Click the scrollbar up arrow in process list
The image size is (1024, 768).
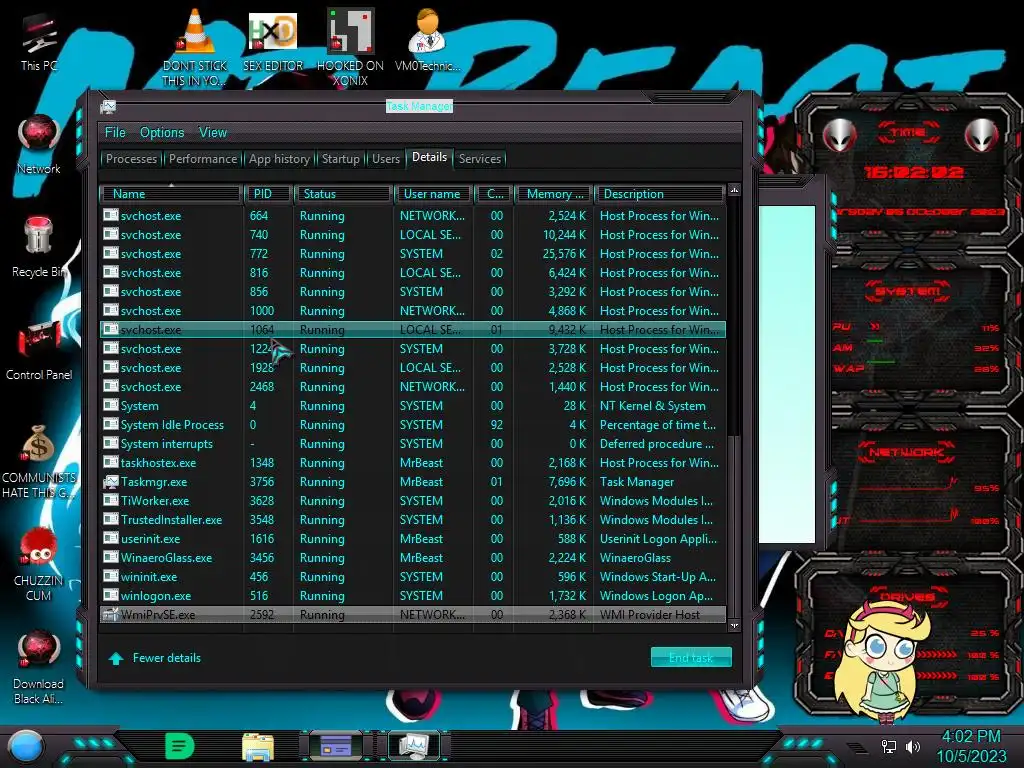[x=734, y=190]
